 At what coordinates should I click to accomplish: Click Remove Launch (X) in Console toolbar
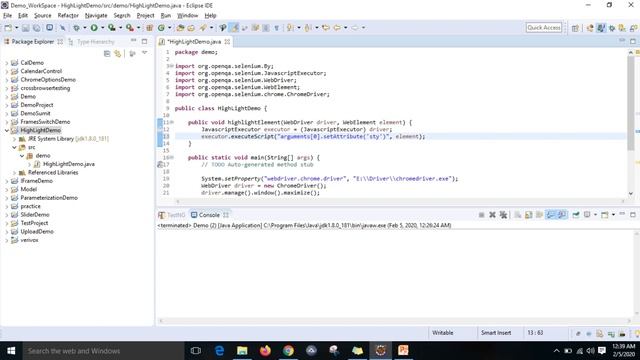click(x=492, y=215)
